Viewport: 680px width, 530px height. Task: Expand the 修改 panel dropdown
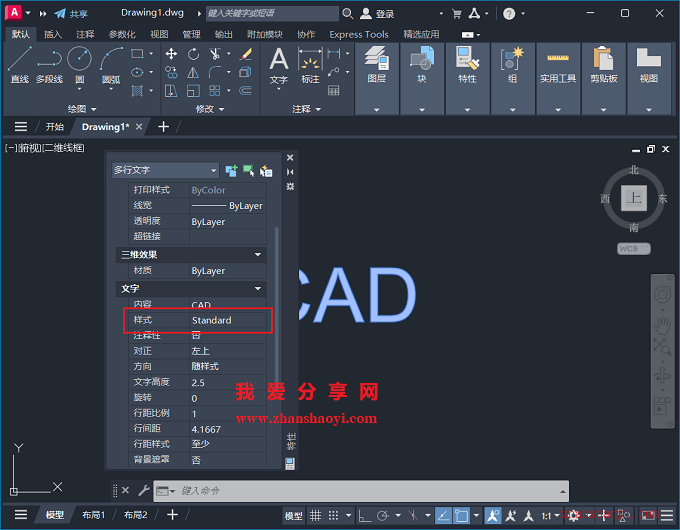(x=210, y=109)
